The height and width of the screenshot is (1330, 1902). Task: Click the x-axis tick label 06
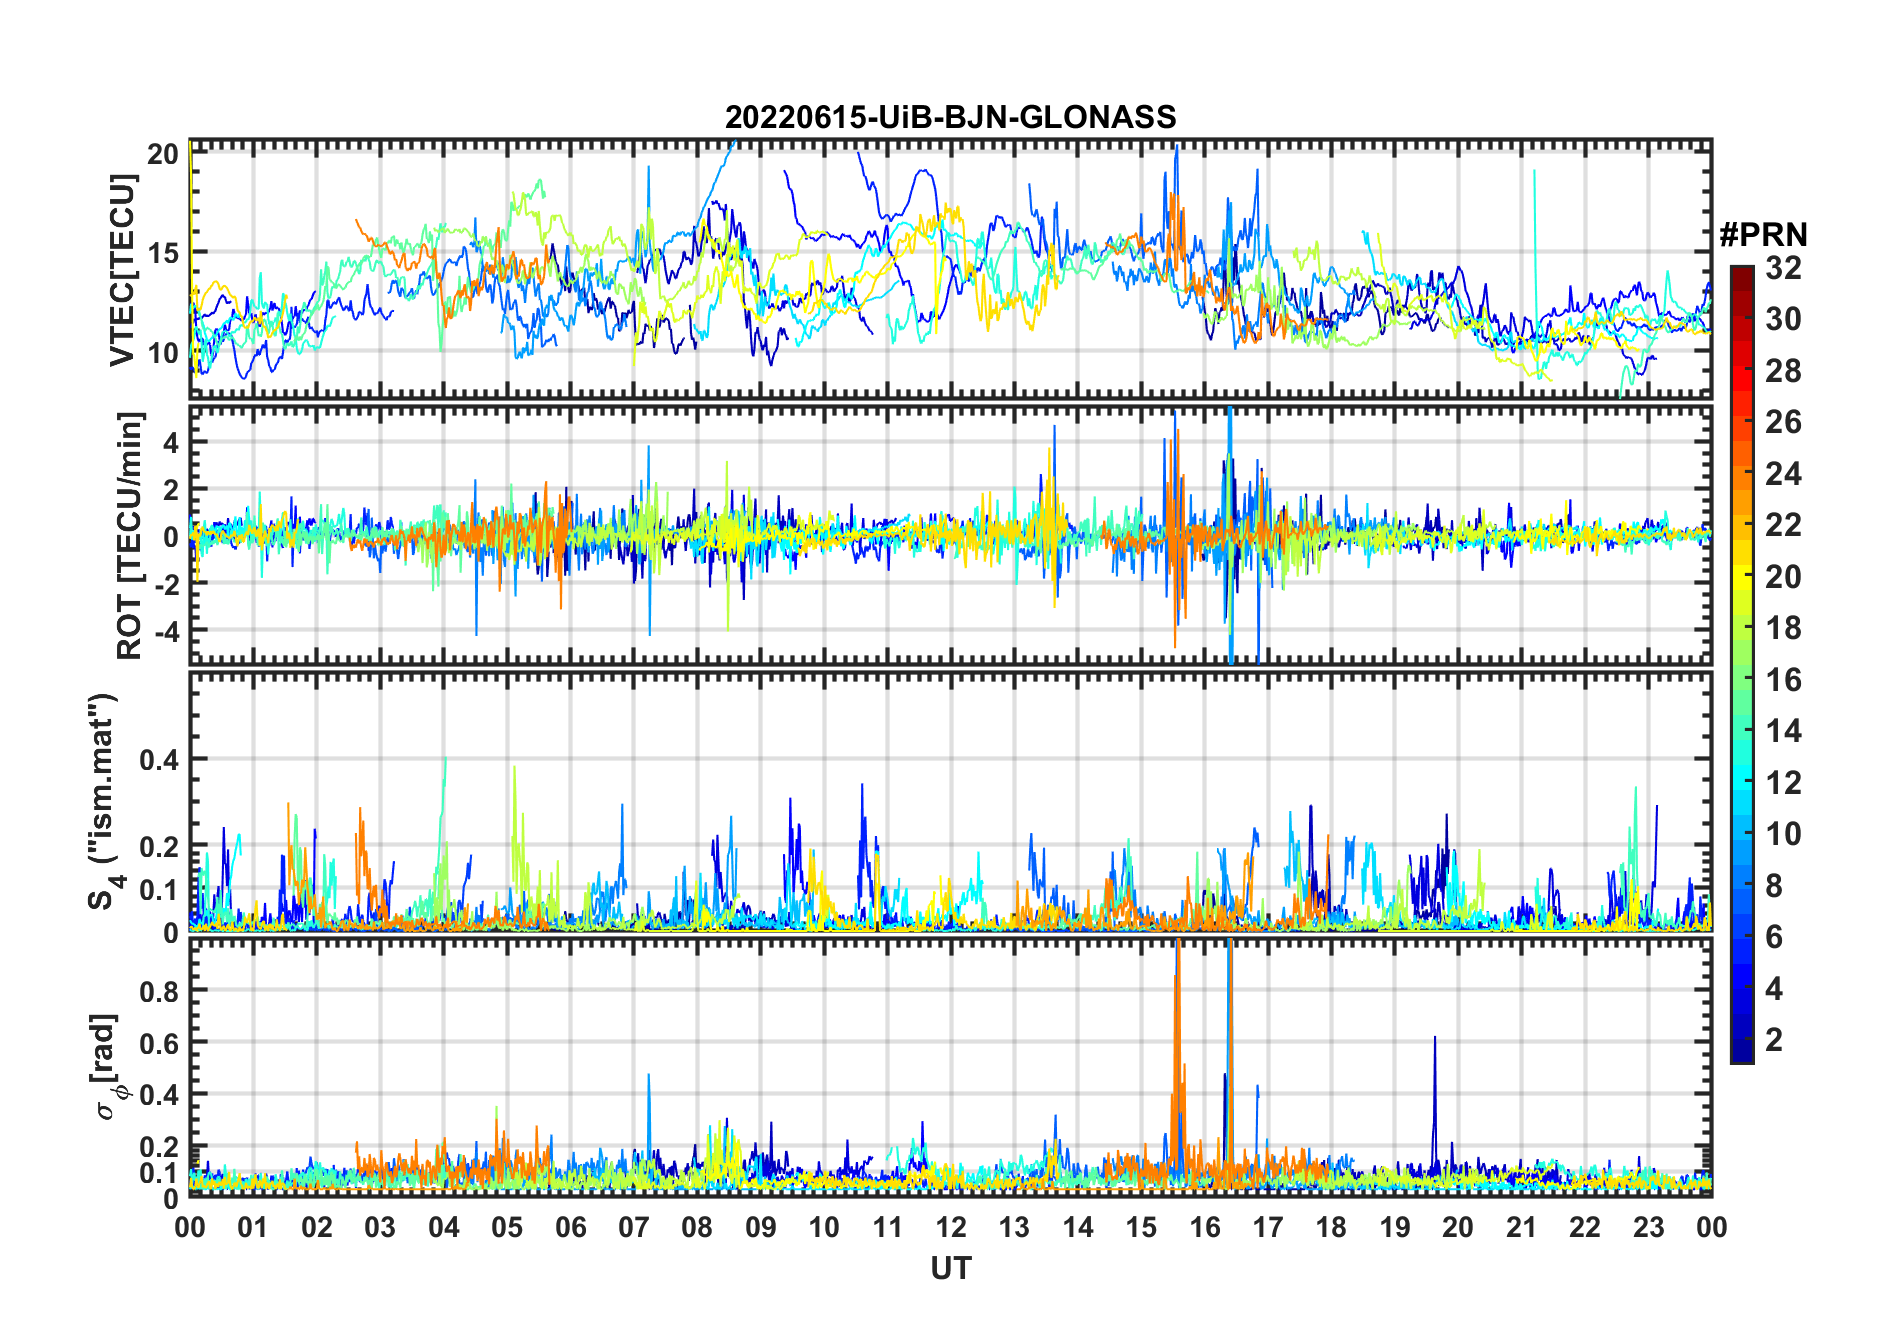[570, 1227]
